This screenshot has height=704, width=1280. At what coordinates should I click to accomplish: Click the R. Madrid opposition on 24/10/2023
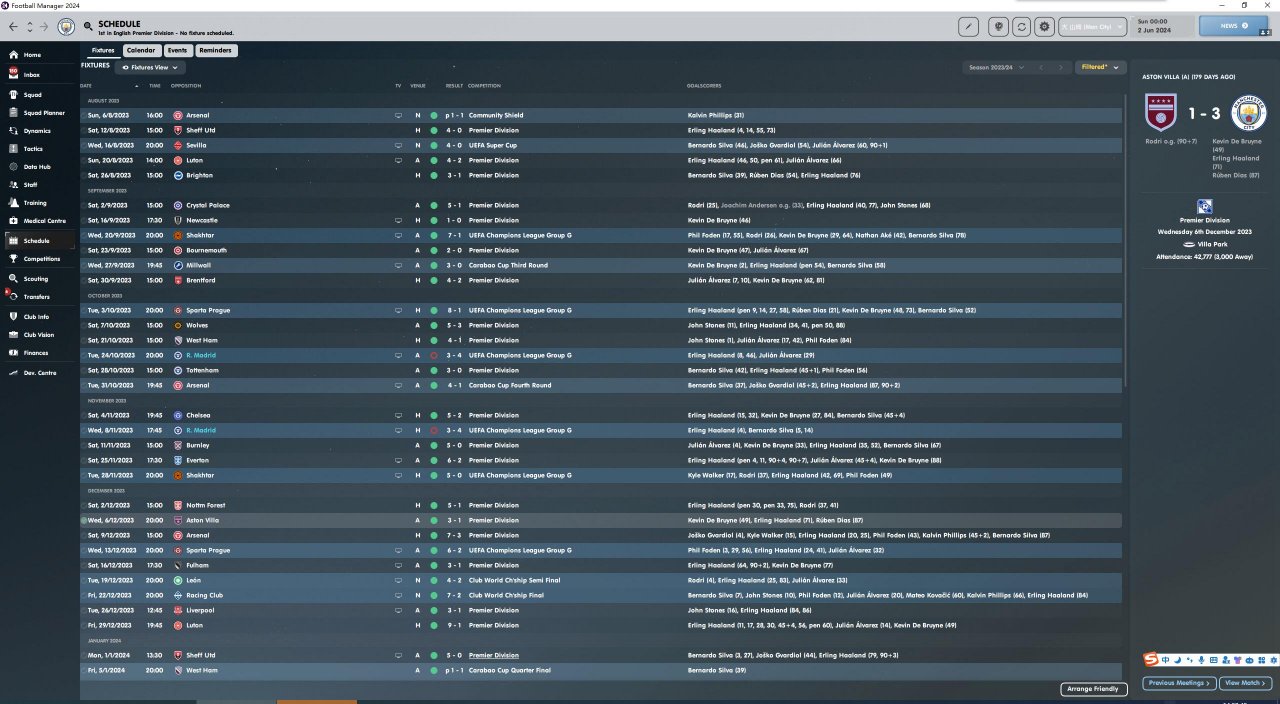200,355
